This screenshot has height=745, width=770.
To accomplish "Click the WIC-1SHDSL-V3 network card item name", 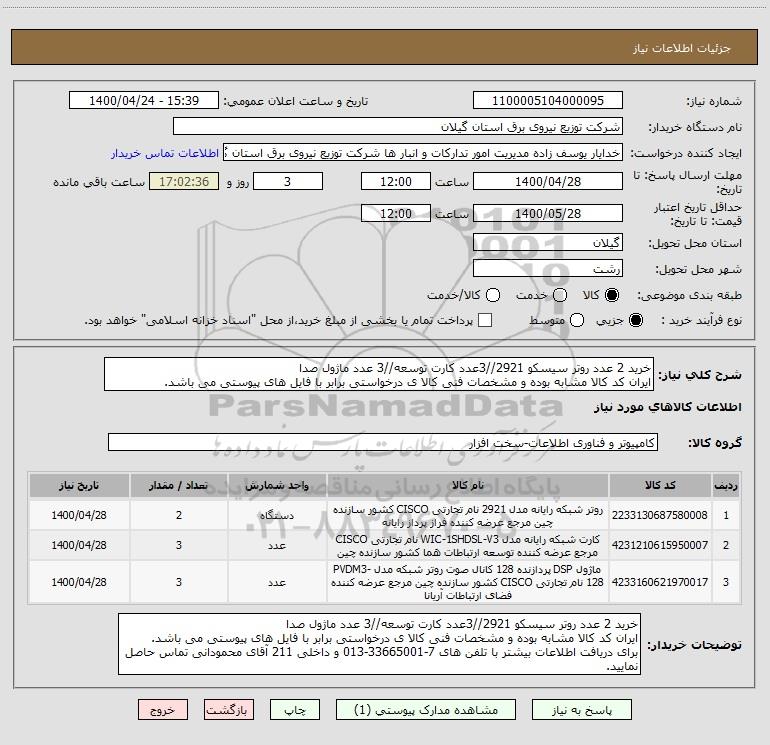I will [x=468, y=546].
